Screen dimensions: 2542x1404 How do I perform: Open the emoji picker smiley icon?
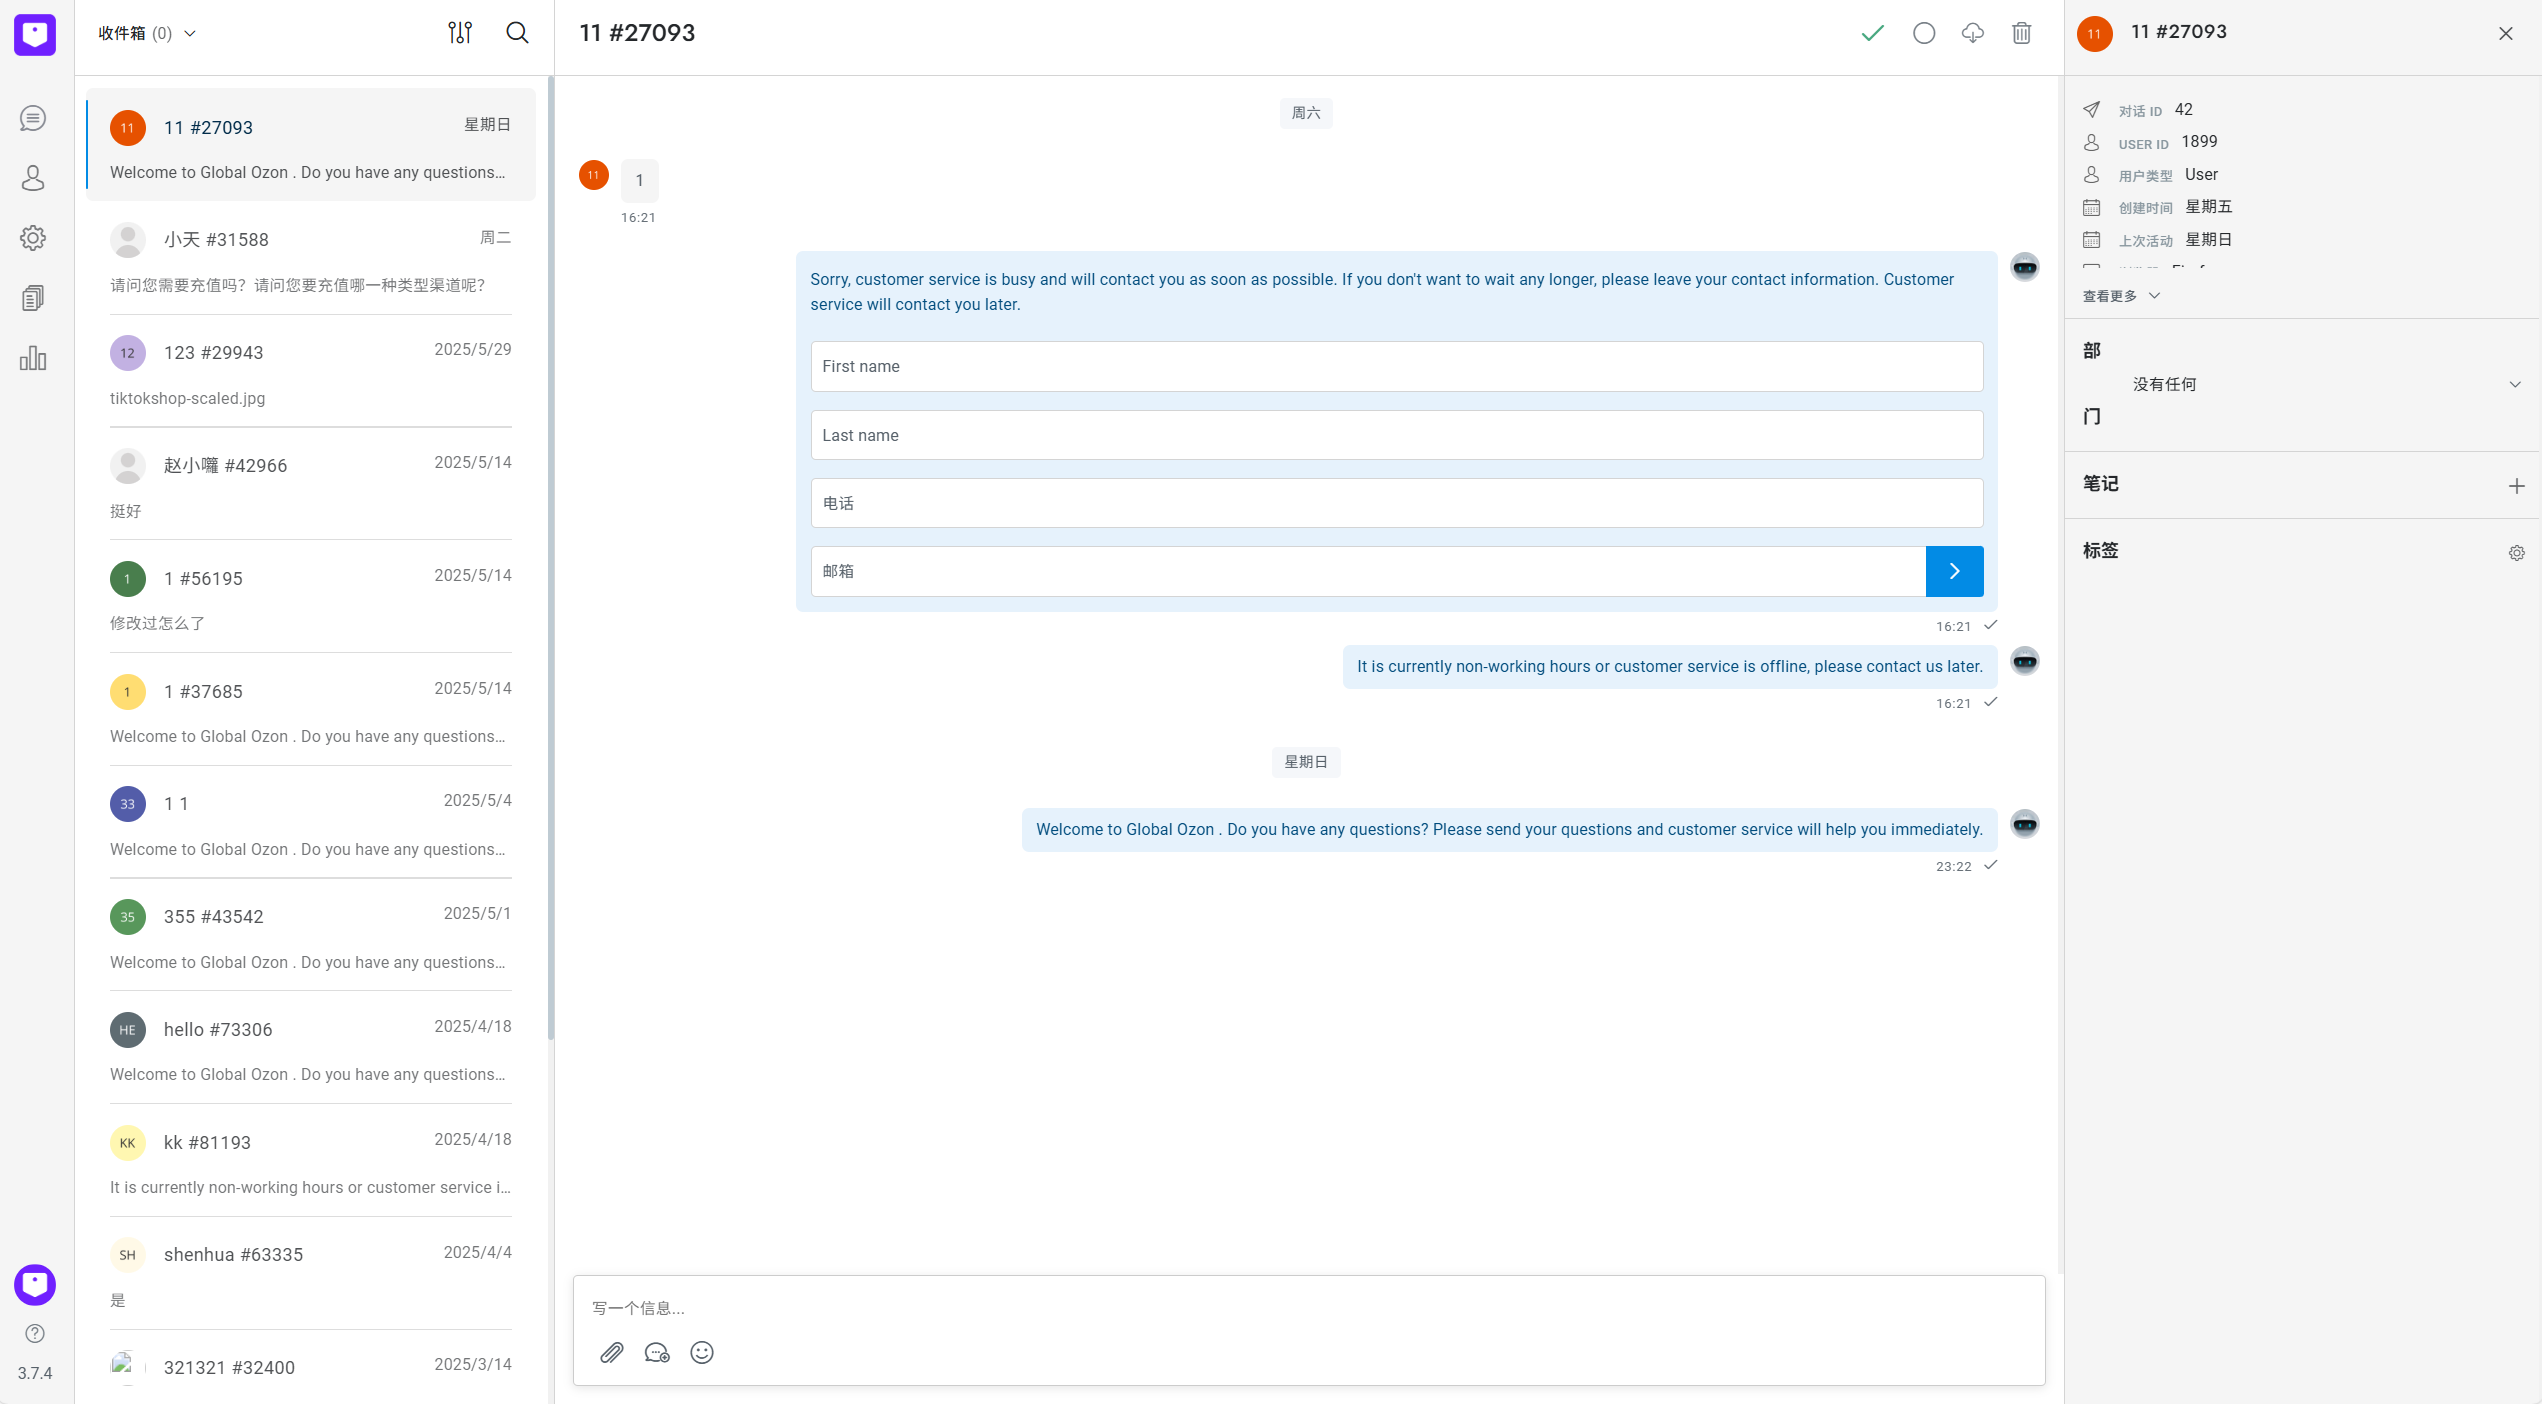(x=702, y=1353)
